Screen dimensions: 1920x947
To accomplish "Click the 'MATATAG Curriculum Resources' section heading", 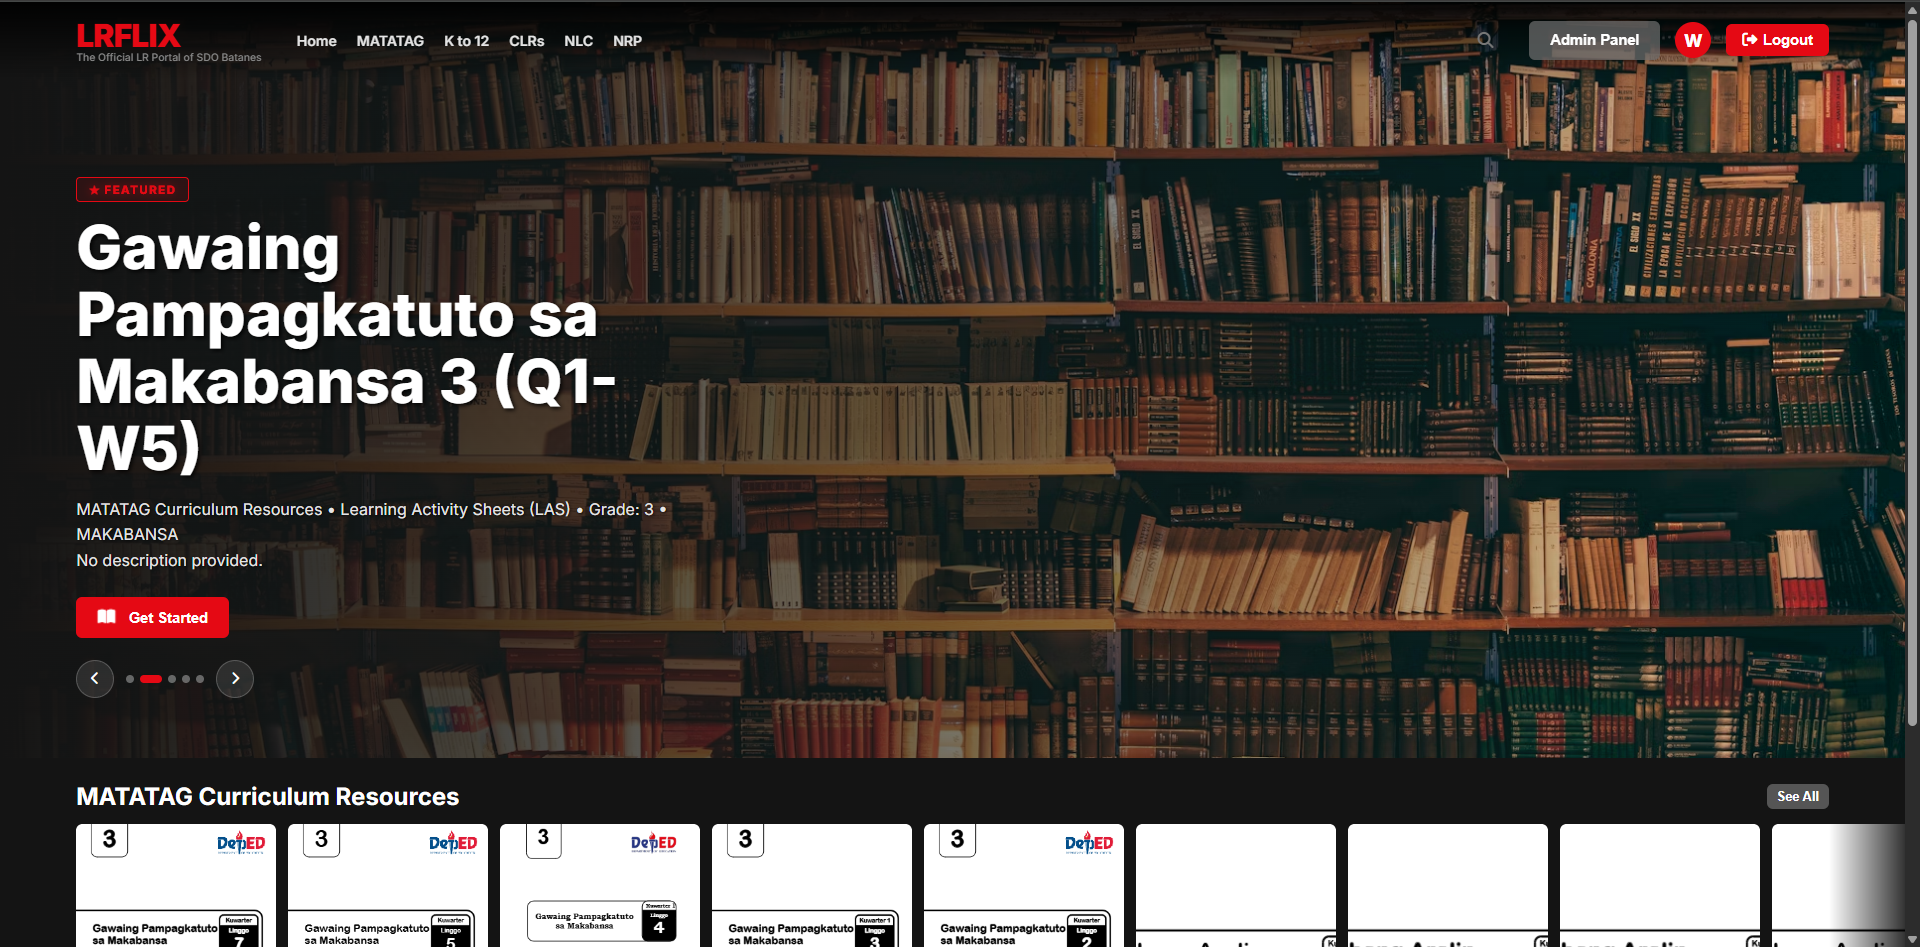I will click(x=268, y=797).
